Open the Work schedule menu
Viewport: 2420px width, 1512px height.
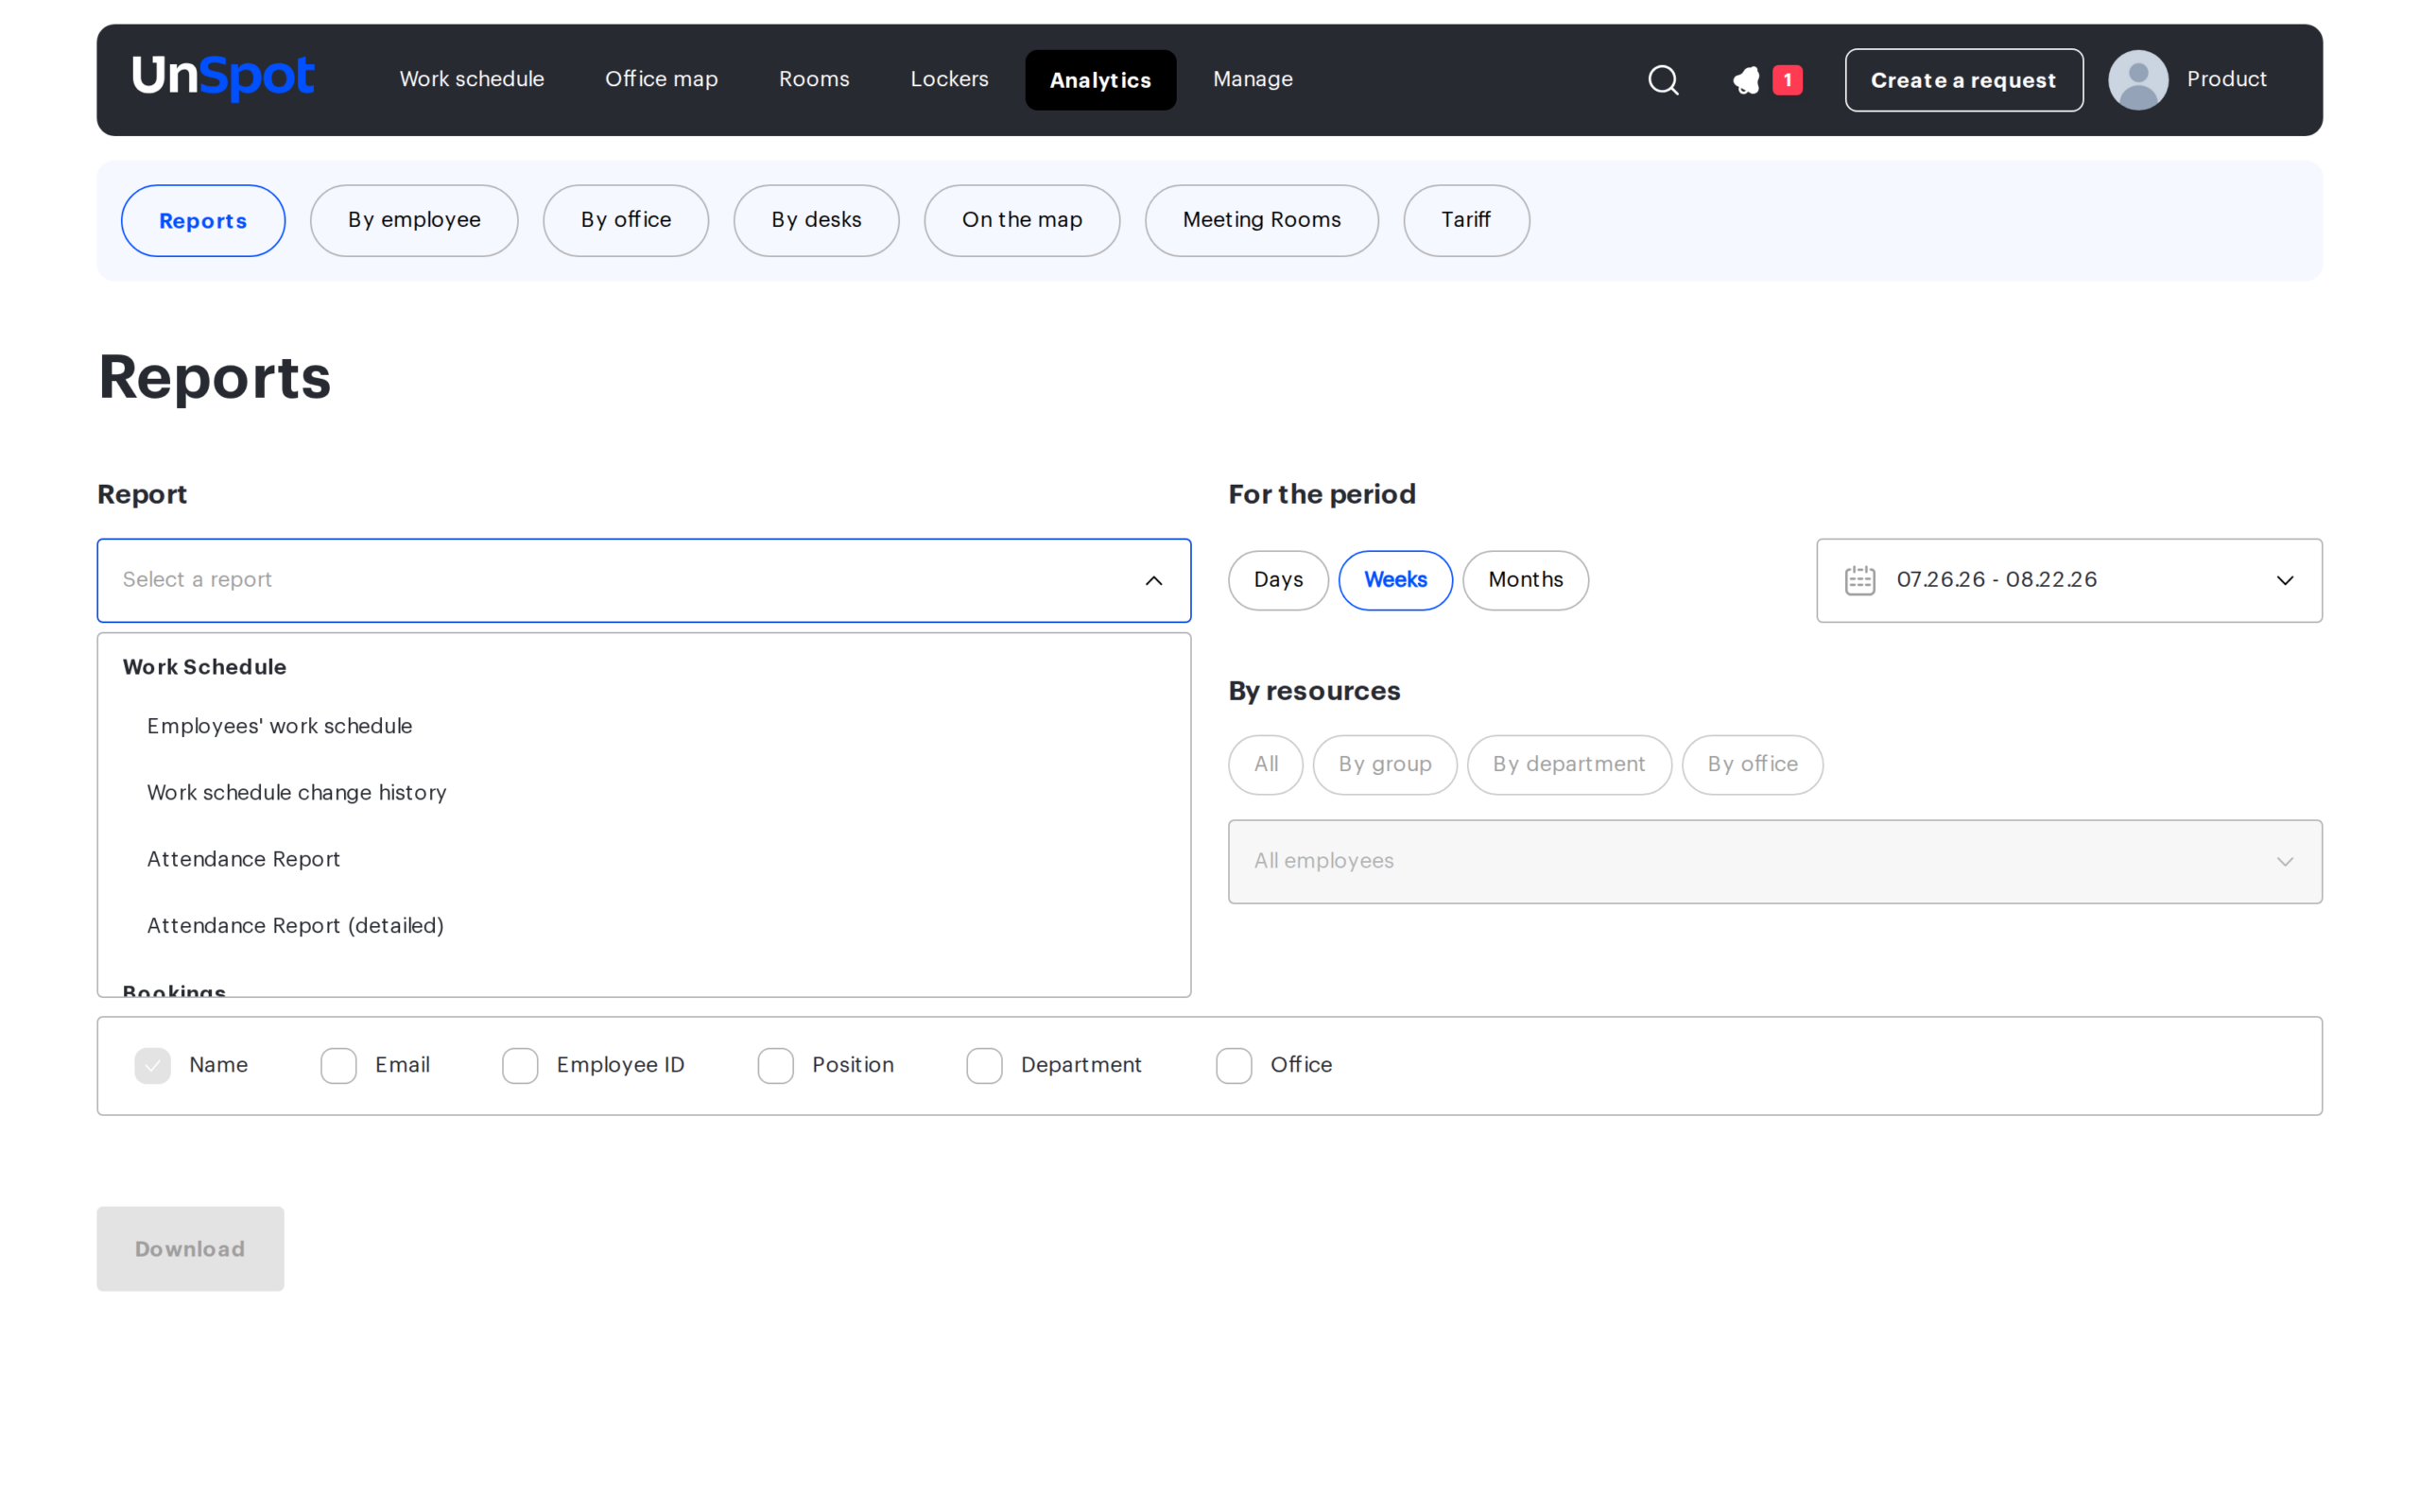pyautogui.click(x=472, y=79)
